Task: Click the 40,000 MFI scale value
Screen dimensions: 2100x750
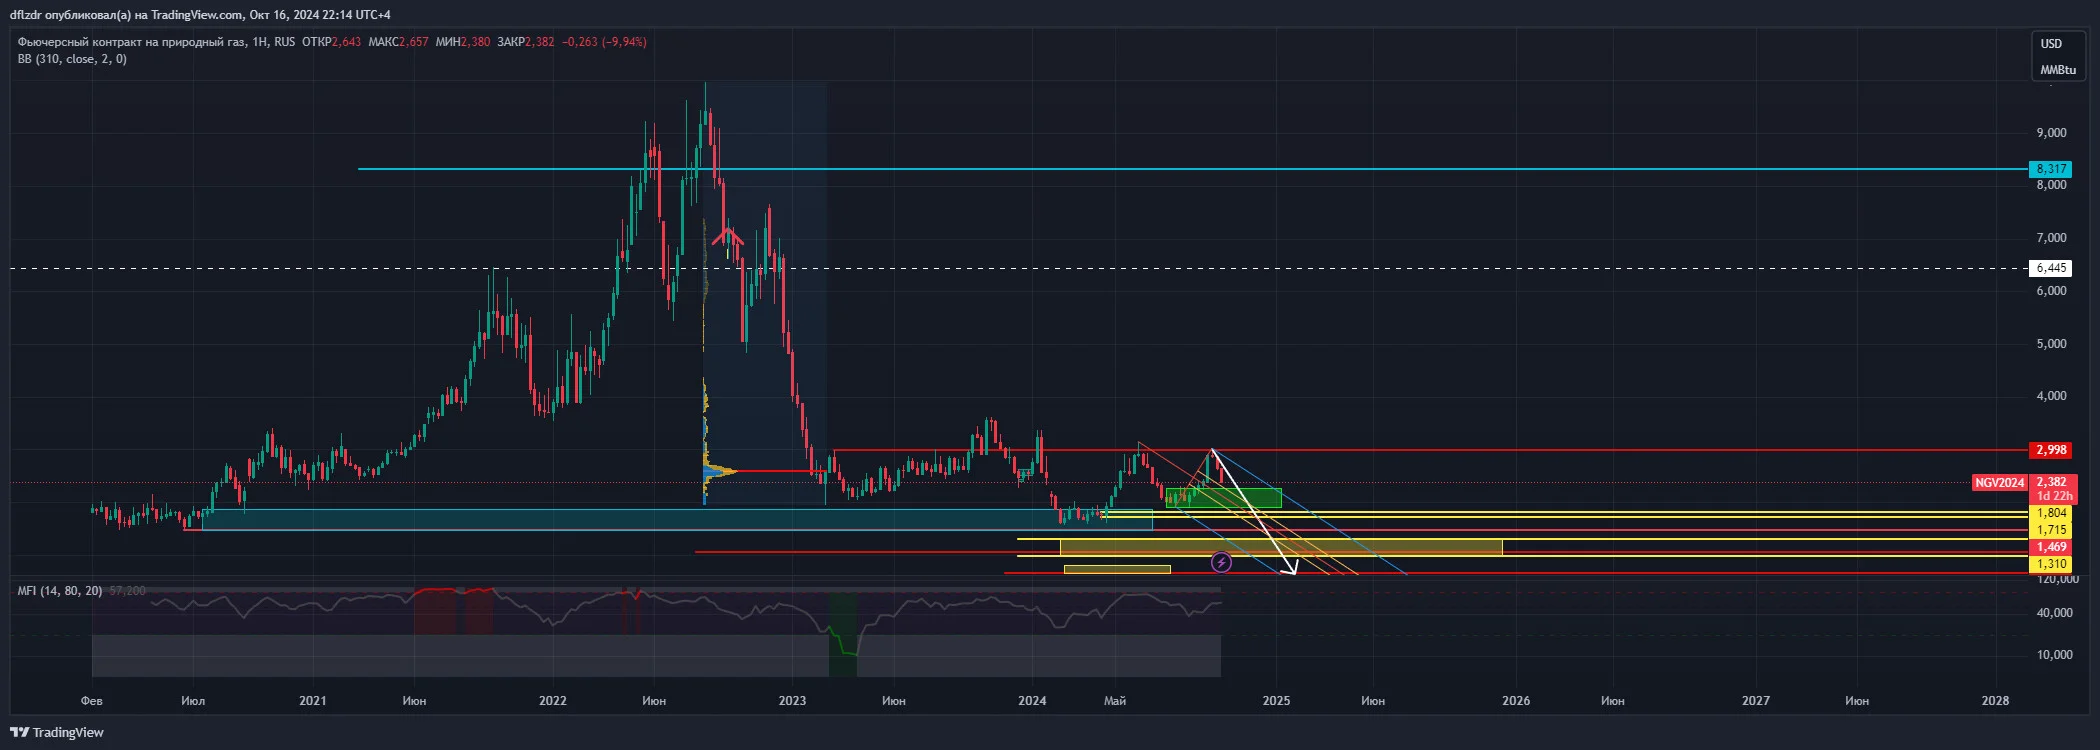Action: (x=2055, y=613)
